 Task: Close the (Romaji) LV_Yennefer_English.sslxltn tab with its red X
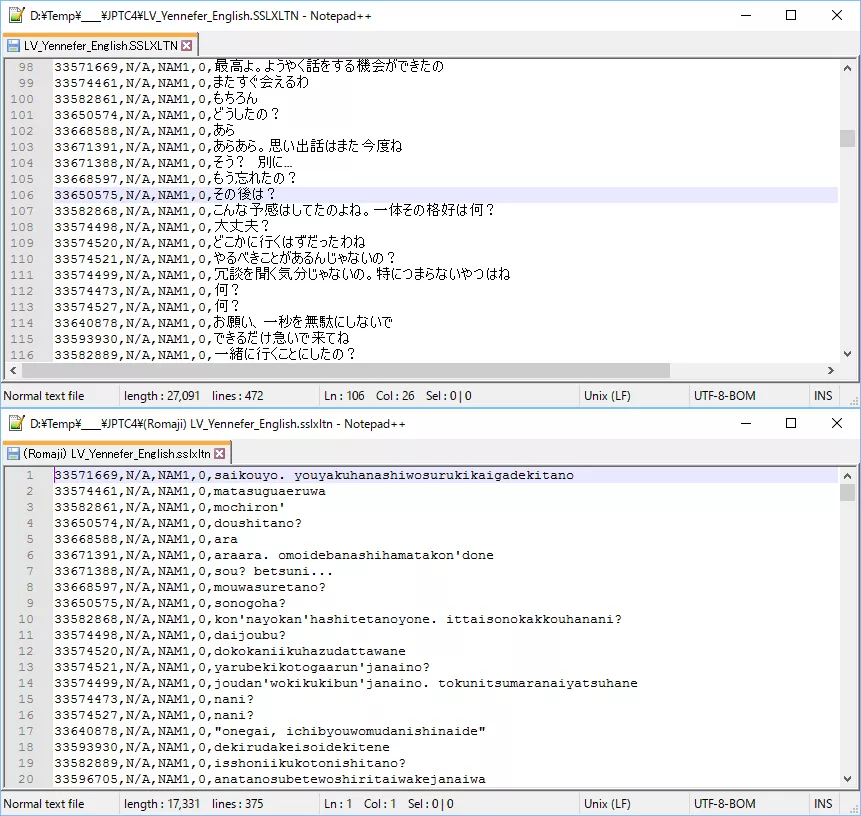pos(220,453)
